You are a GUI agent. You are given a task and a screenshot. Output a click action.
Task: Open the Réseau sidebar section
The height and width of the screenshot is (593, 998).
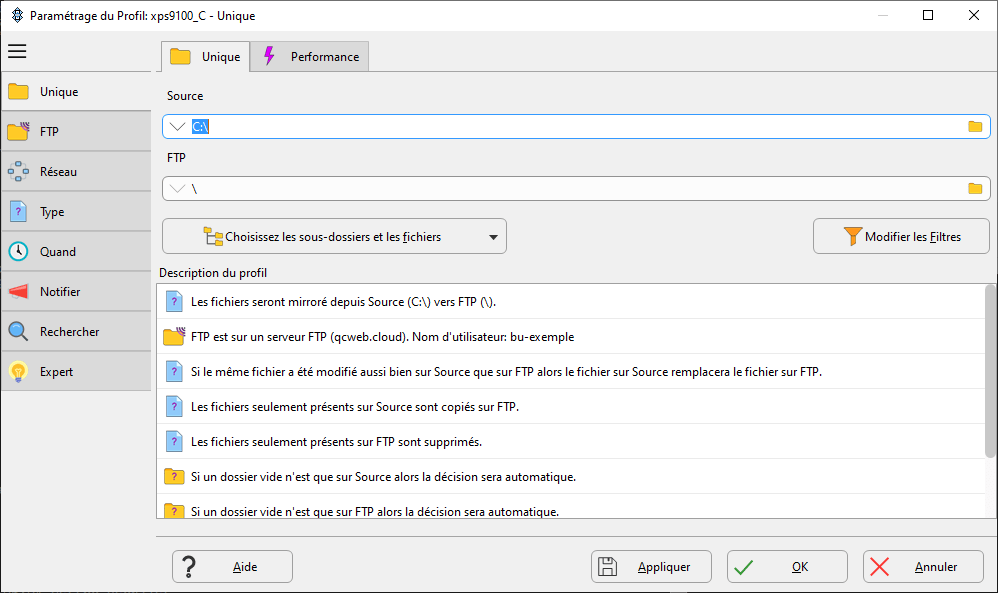tap(76, 172)
